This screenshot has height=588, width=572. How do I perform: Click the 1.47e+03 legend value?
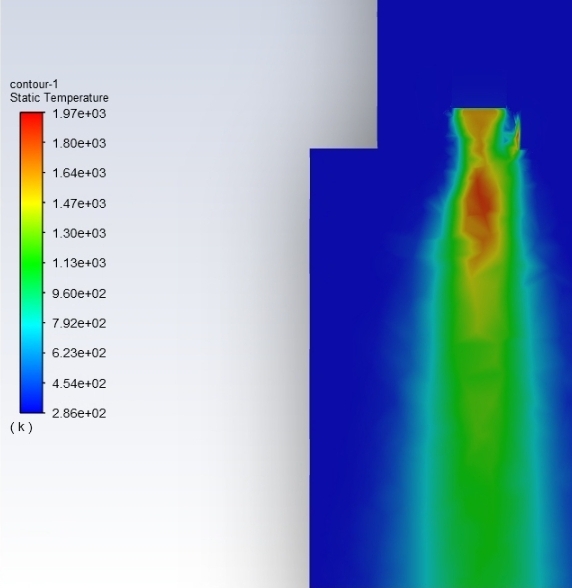pyautogui.click(x=79, y=203)
